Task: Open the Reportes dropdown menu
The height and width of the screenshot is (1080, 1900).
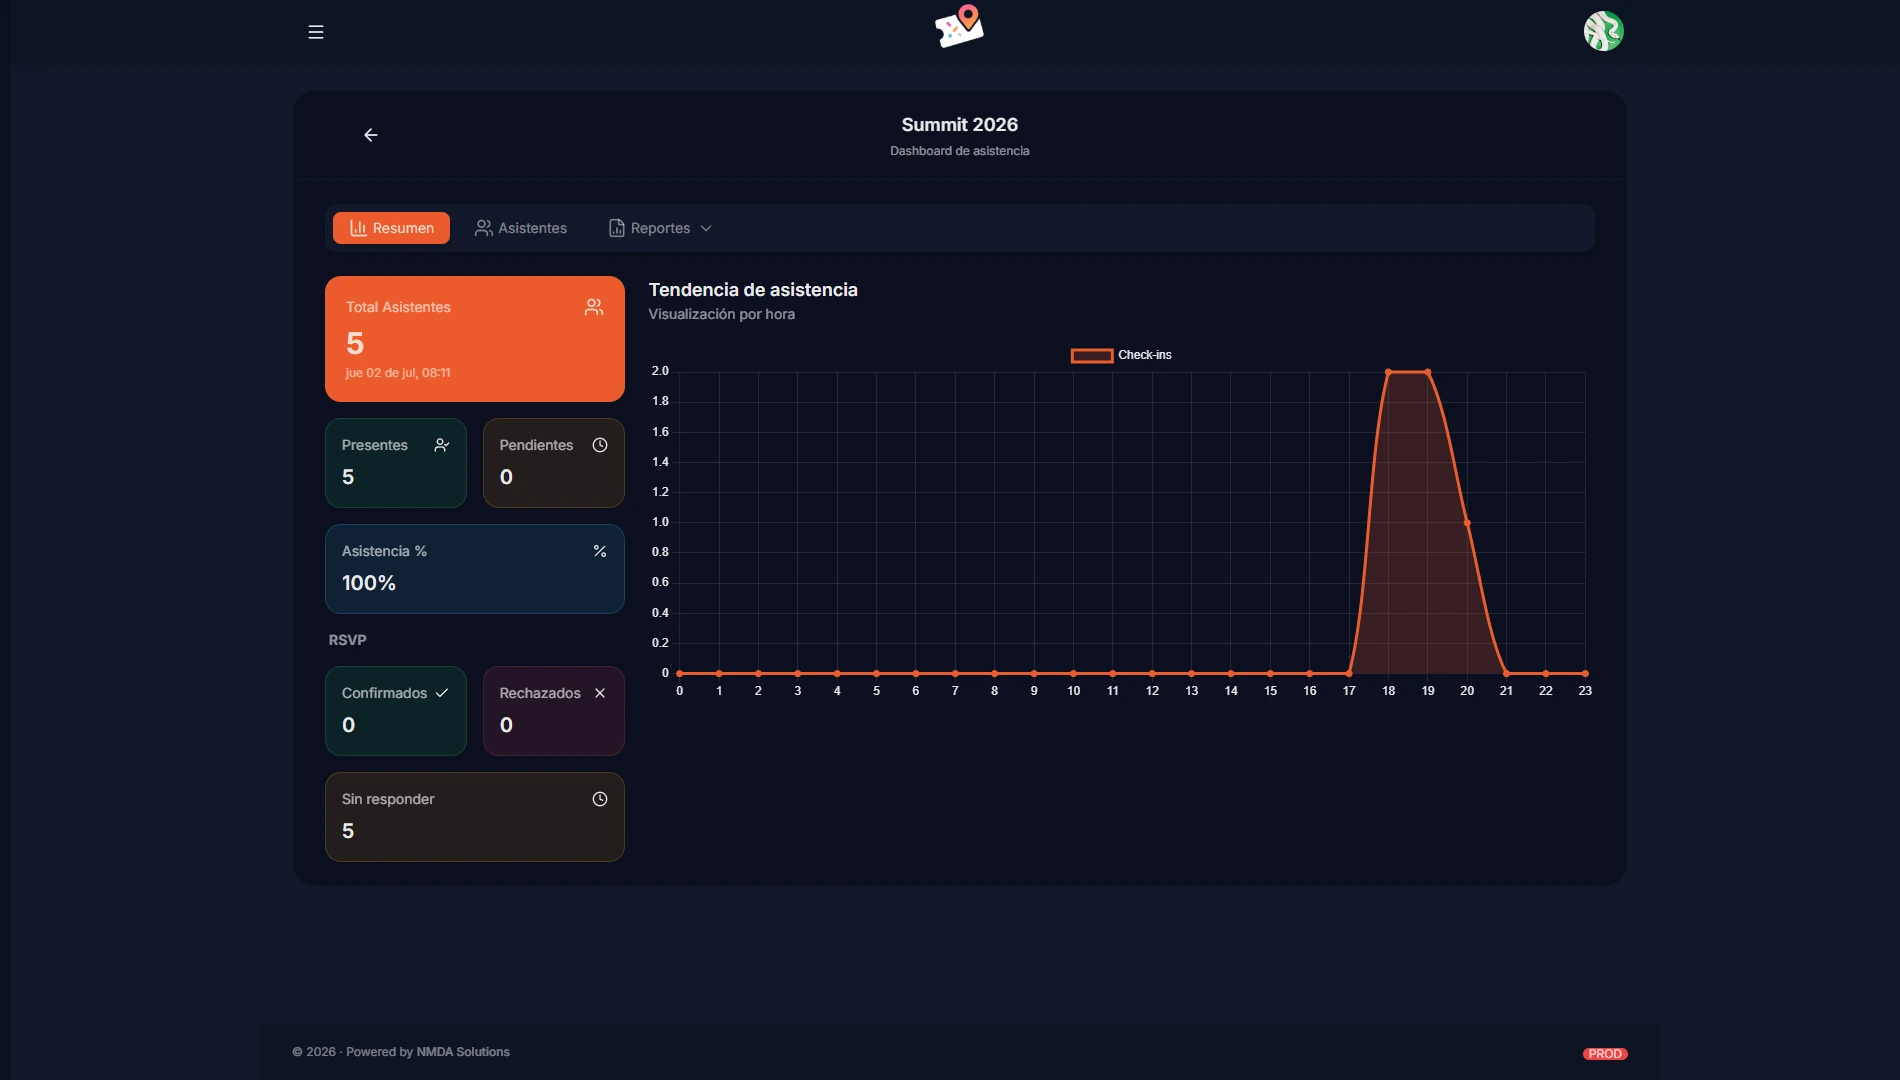Action: [x=660, y=228]
